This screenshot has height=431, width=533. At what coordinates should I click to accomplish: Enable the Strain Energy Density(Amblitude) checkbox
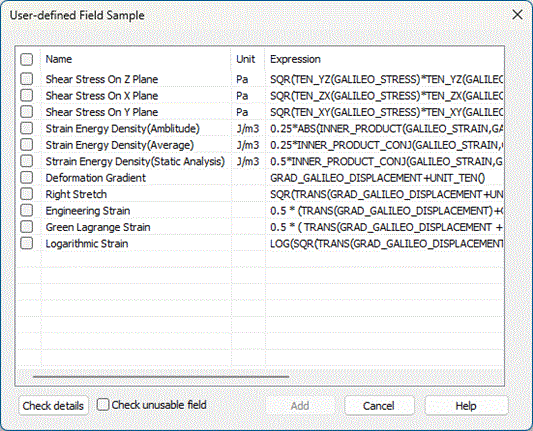point(27,128)
